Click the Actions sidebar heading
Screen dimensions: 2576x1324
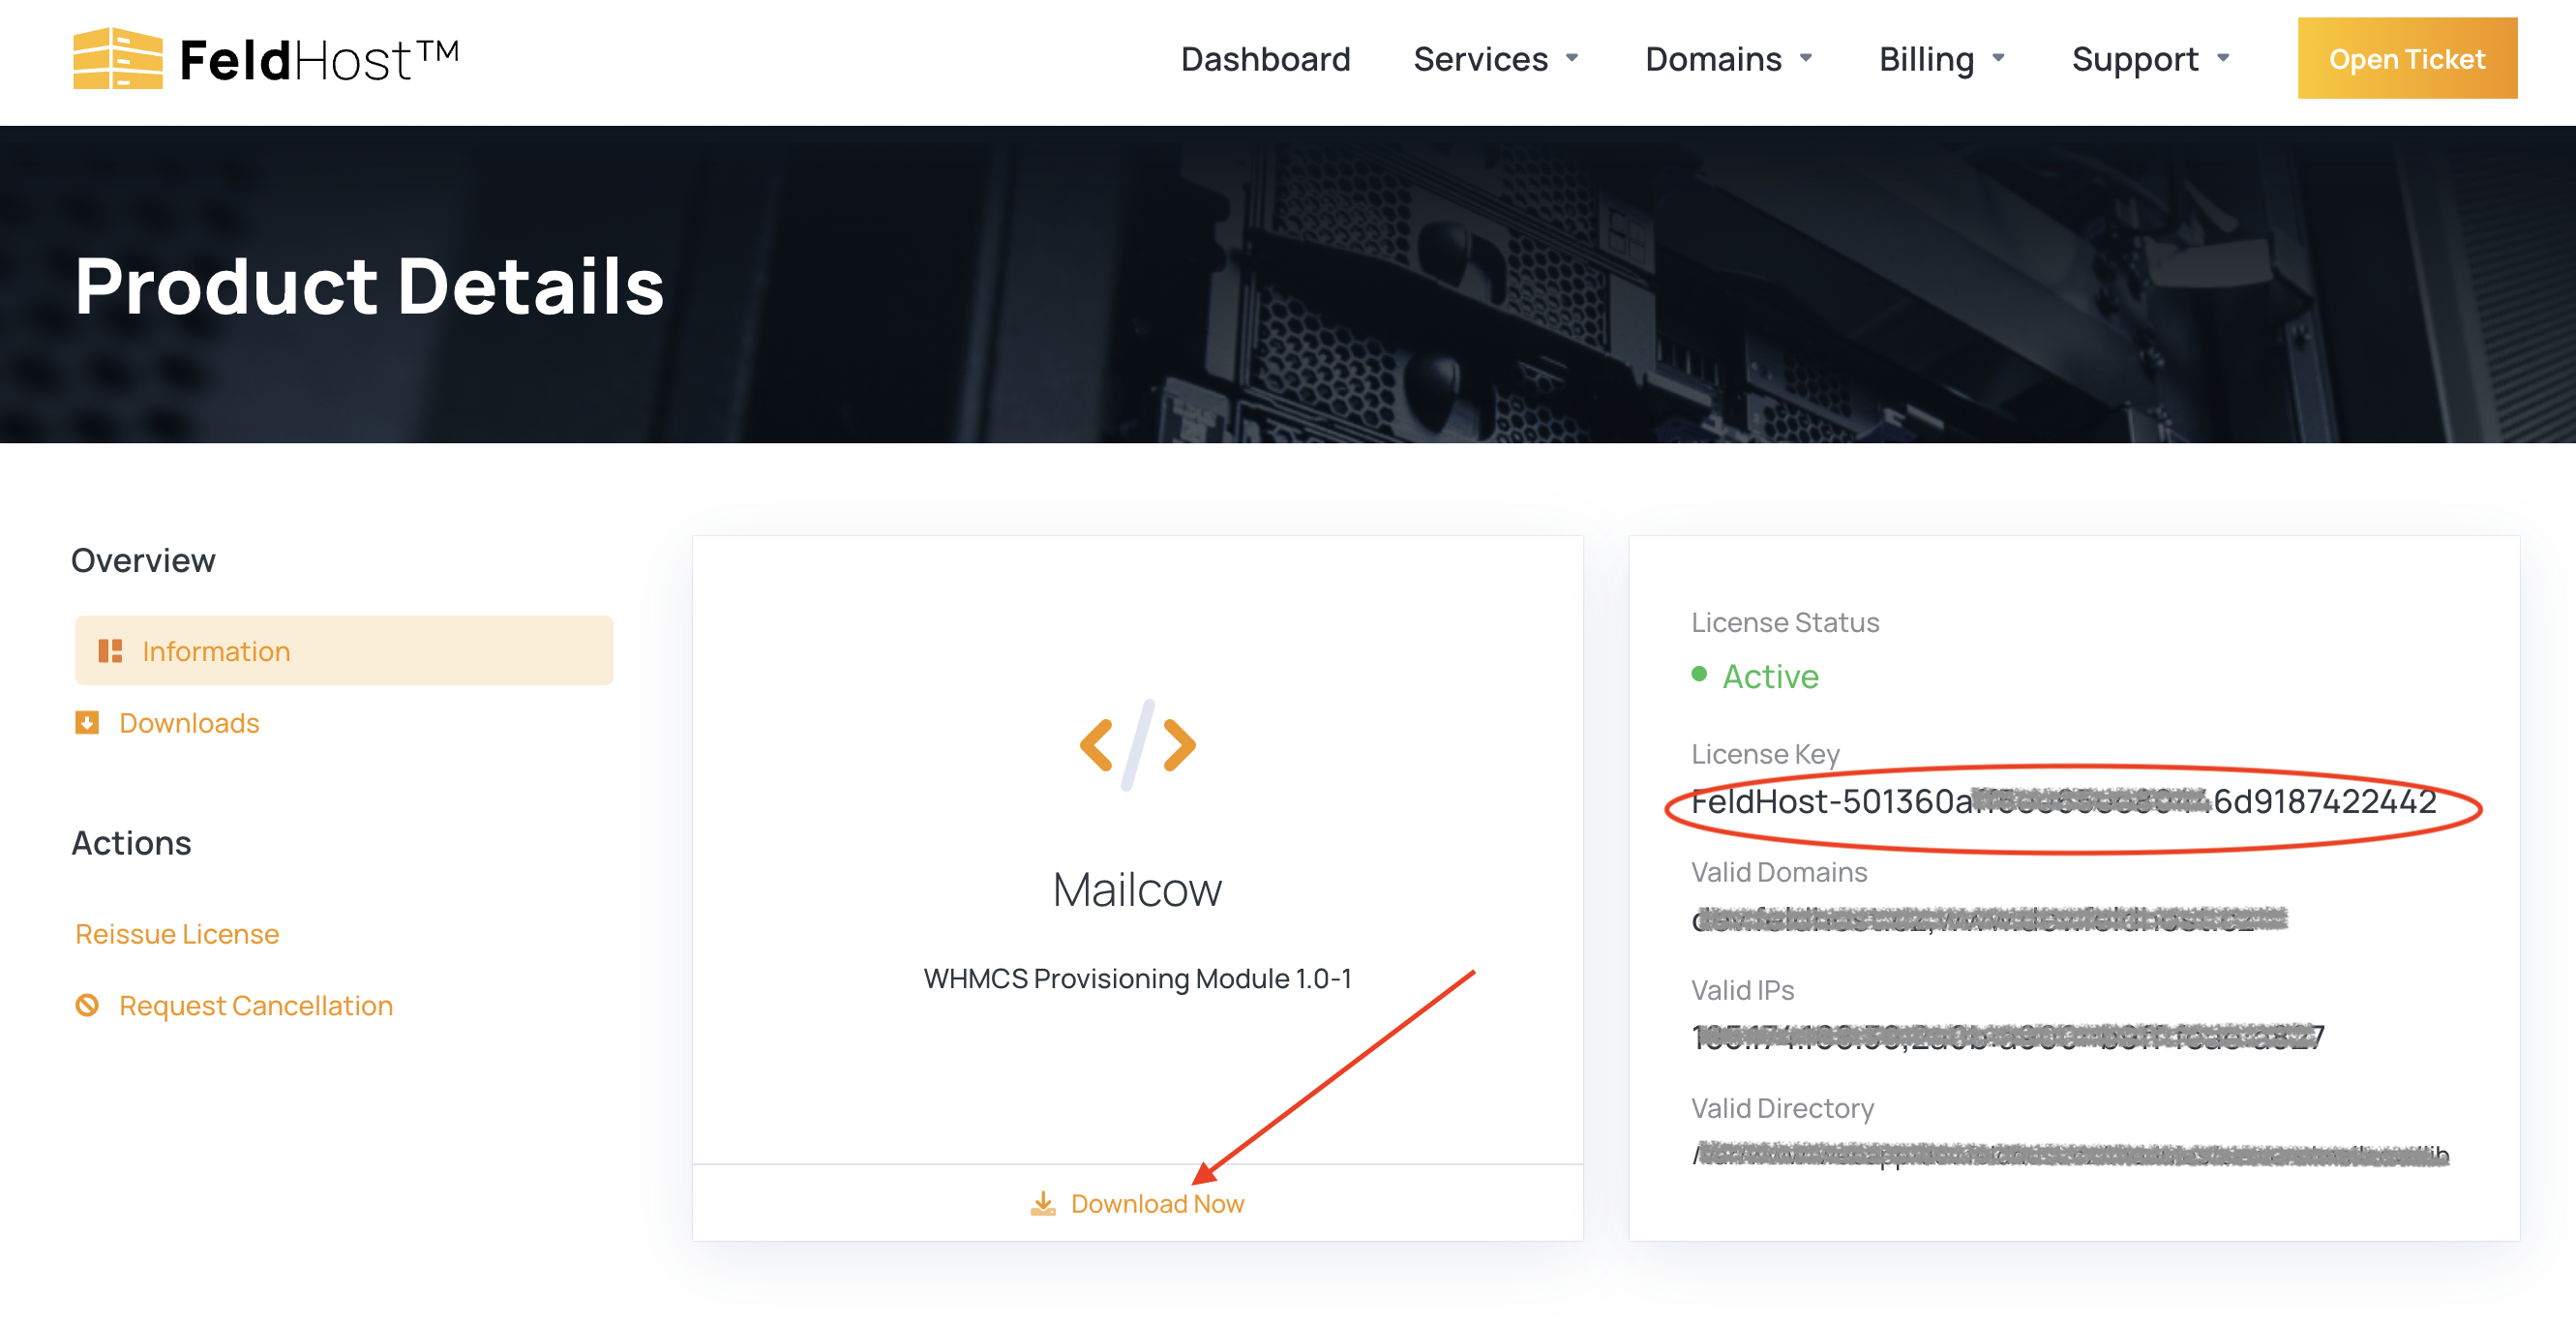pos(131,844)
